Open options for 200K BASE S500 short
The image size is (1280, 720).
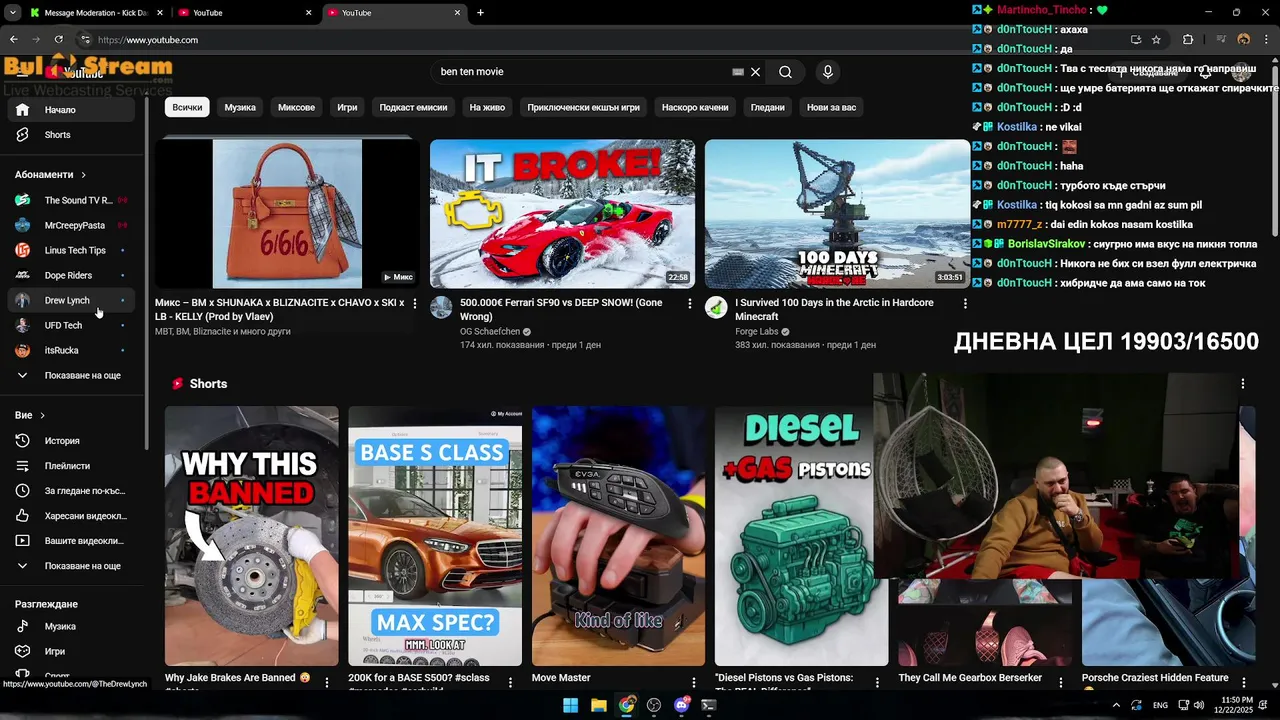pos(510,683)
